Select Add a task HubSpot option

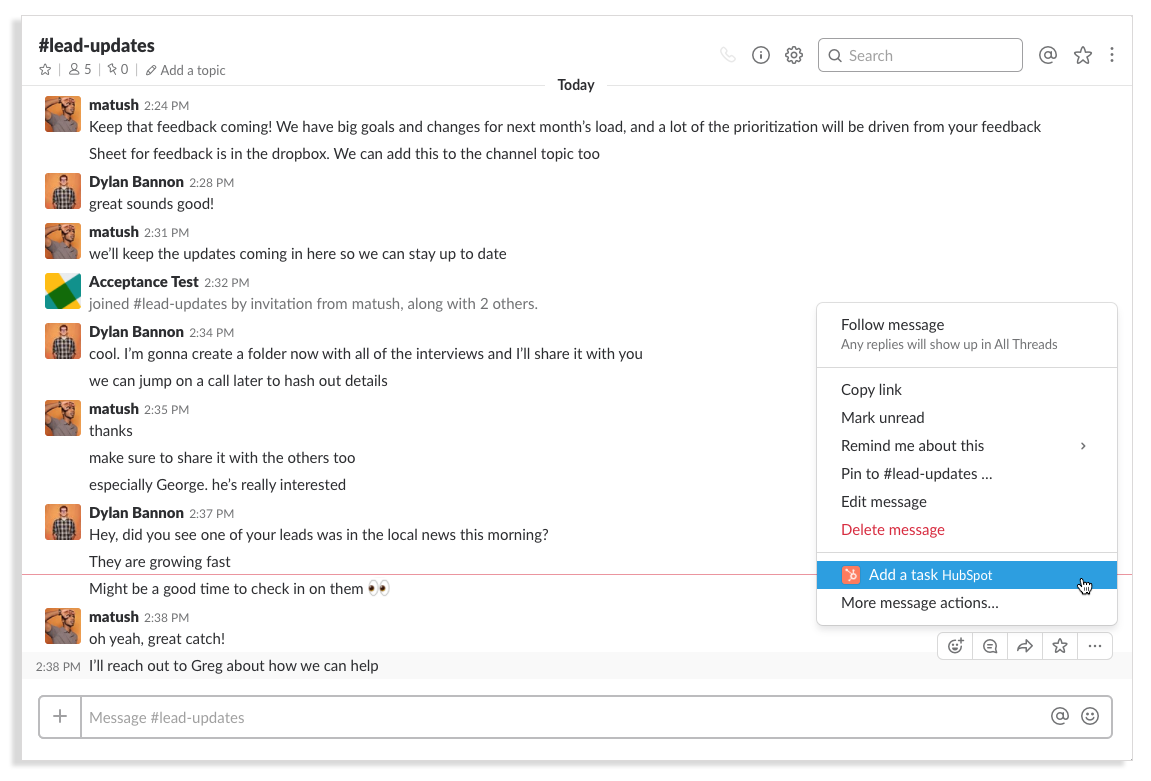[930, 575]
